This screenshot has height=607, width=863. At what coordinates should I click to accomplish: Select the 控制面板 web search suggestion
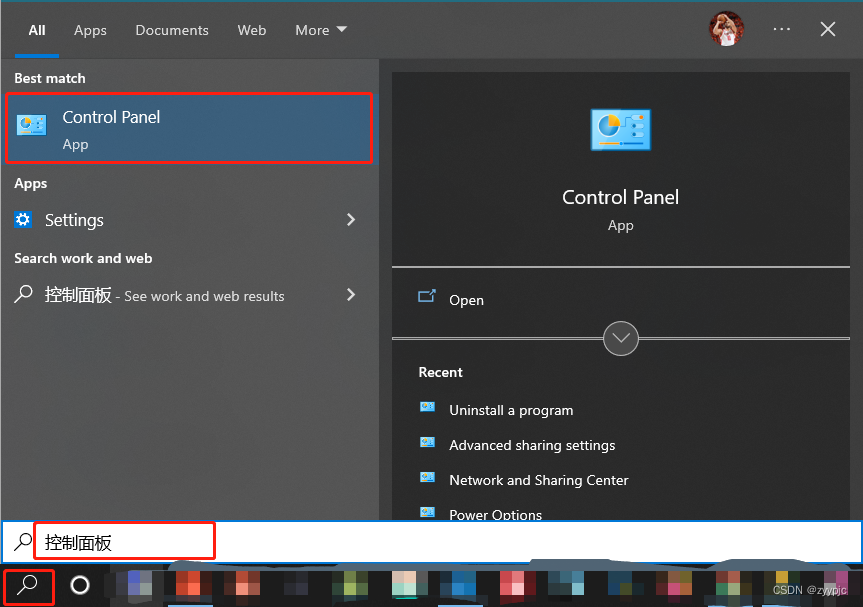tap(189, 295)
